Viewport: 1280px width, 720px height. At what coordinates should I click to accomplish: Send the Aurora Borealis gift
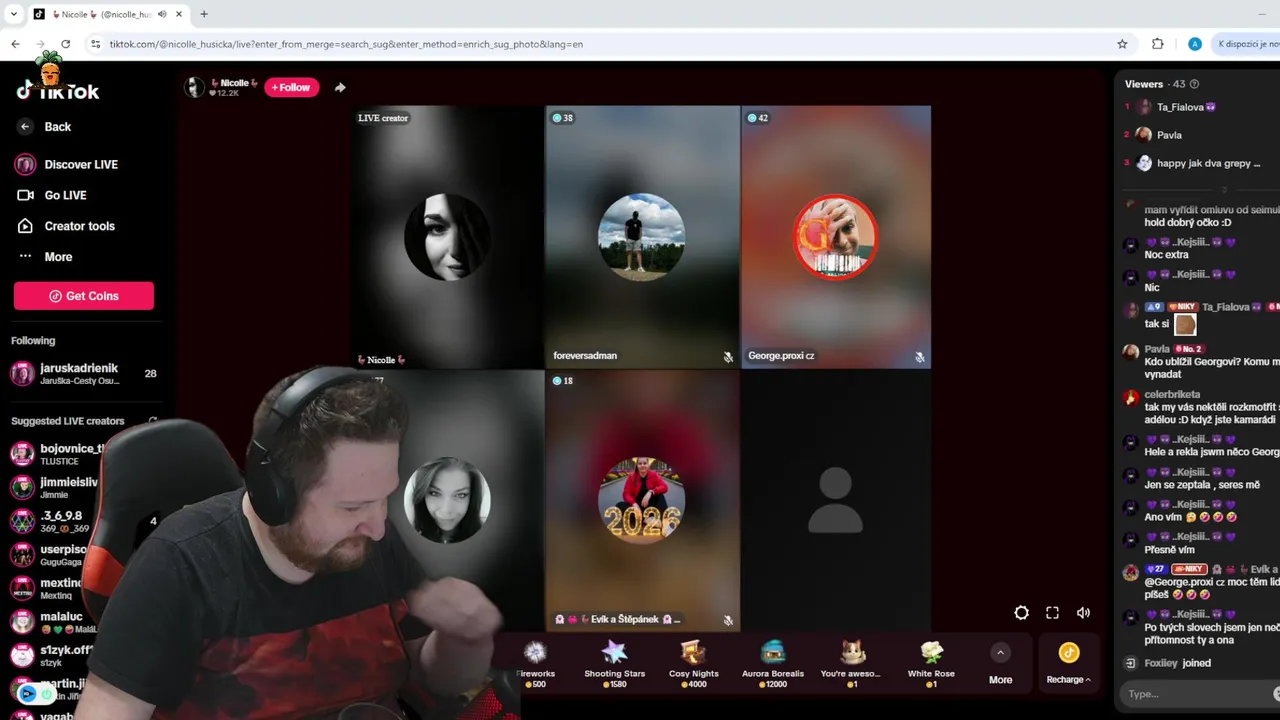click(x=772, y=663)
